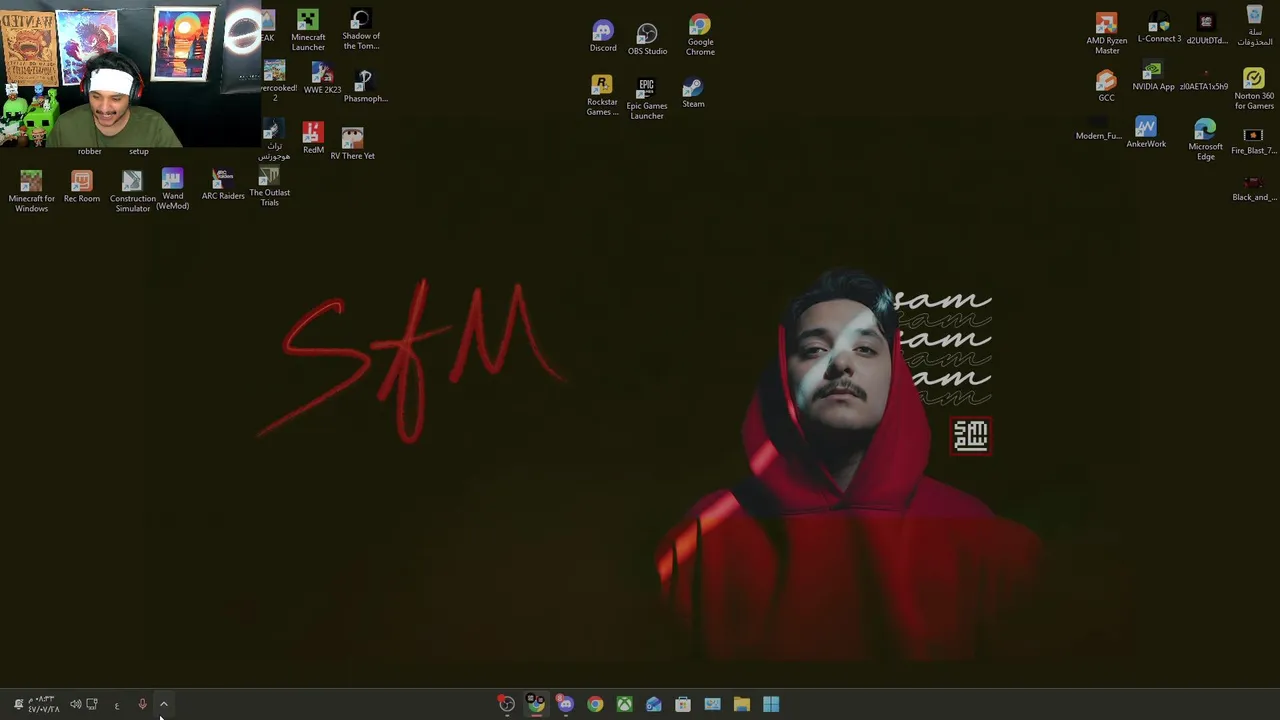Open the Rec Room desktop icon

coord(82,187)
